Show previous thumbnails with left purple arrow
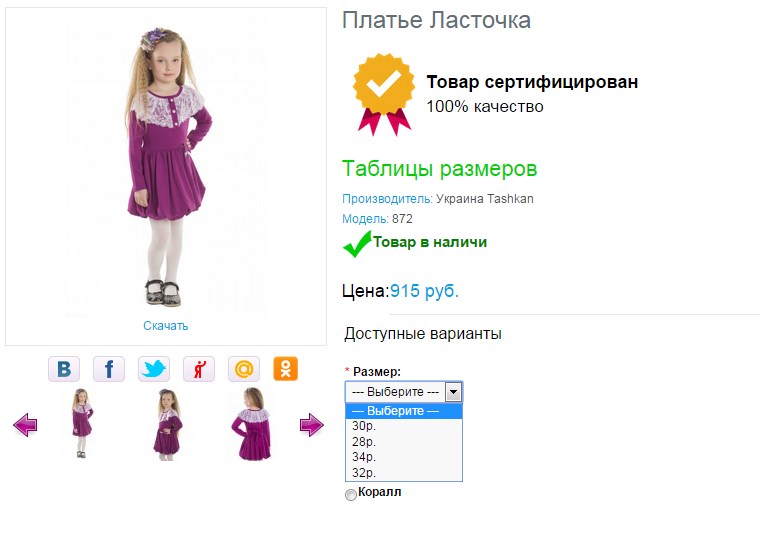Viewport: 760px width, 549px height. (25, 425)
